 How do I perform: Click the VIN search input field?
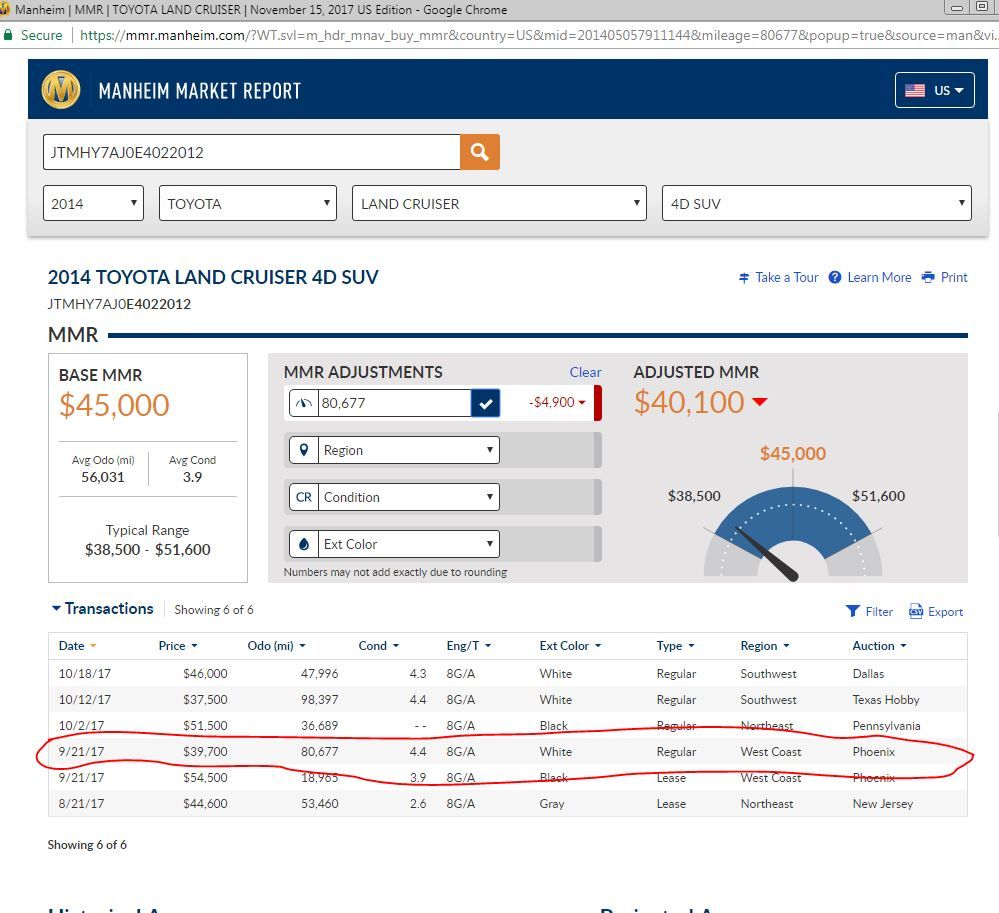252,152
